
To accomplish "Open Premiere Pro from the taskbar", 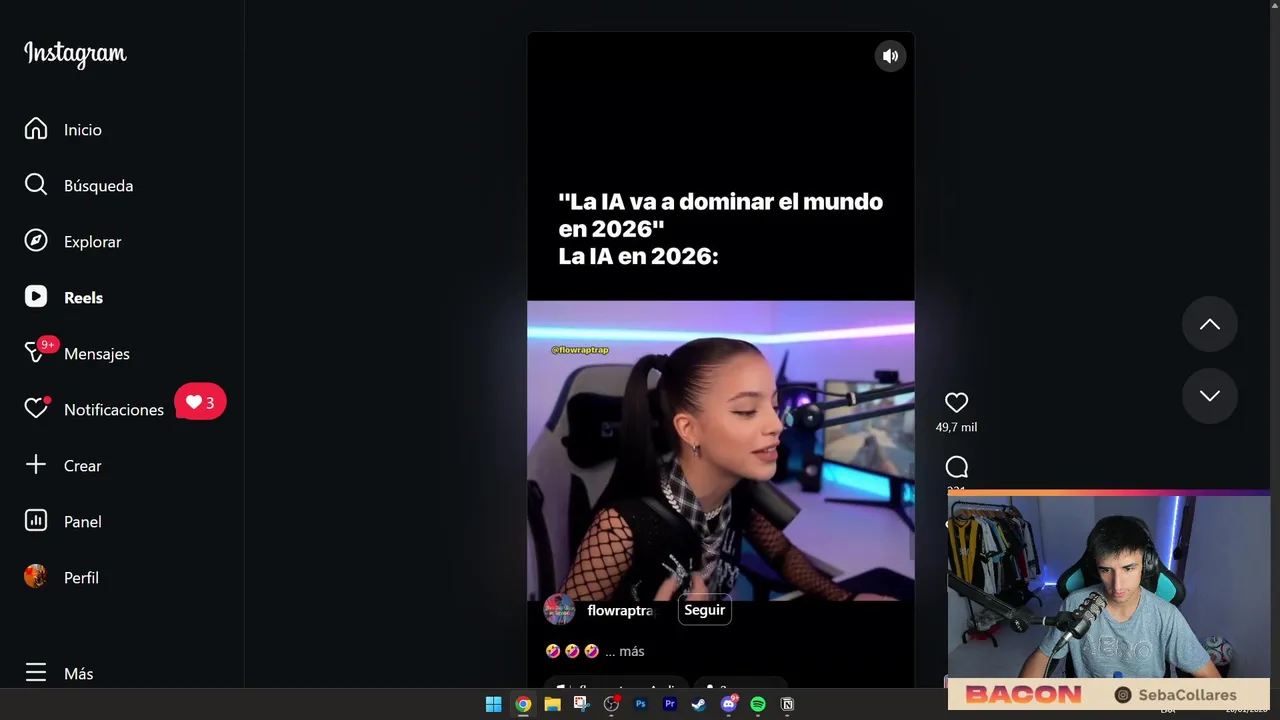I will [670, 704].
